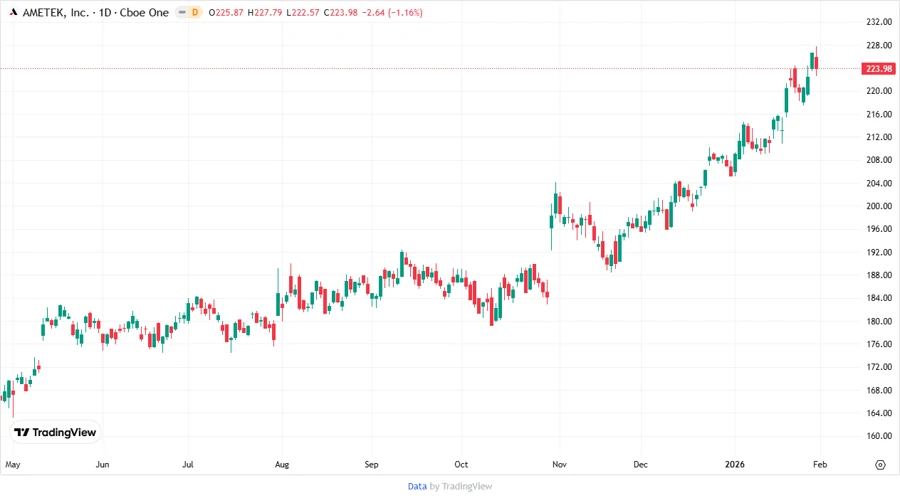Click the 192.00 price axis label

click(x=879, y=252)
